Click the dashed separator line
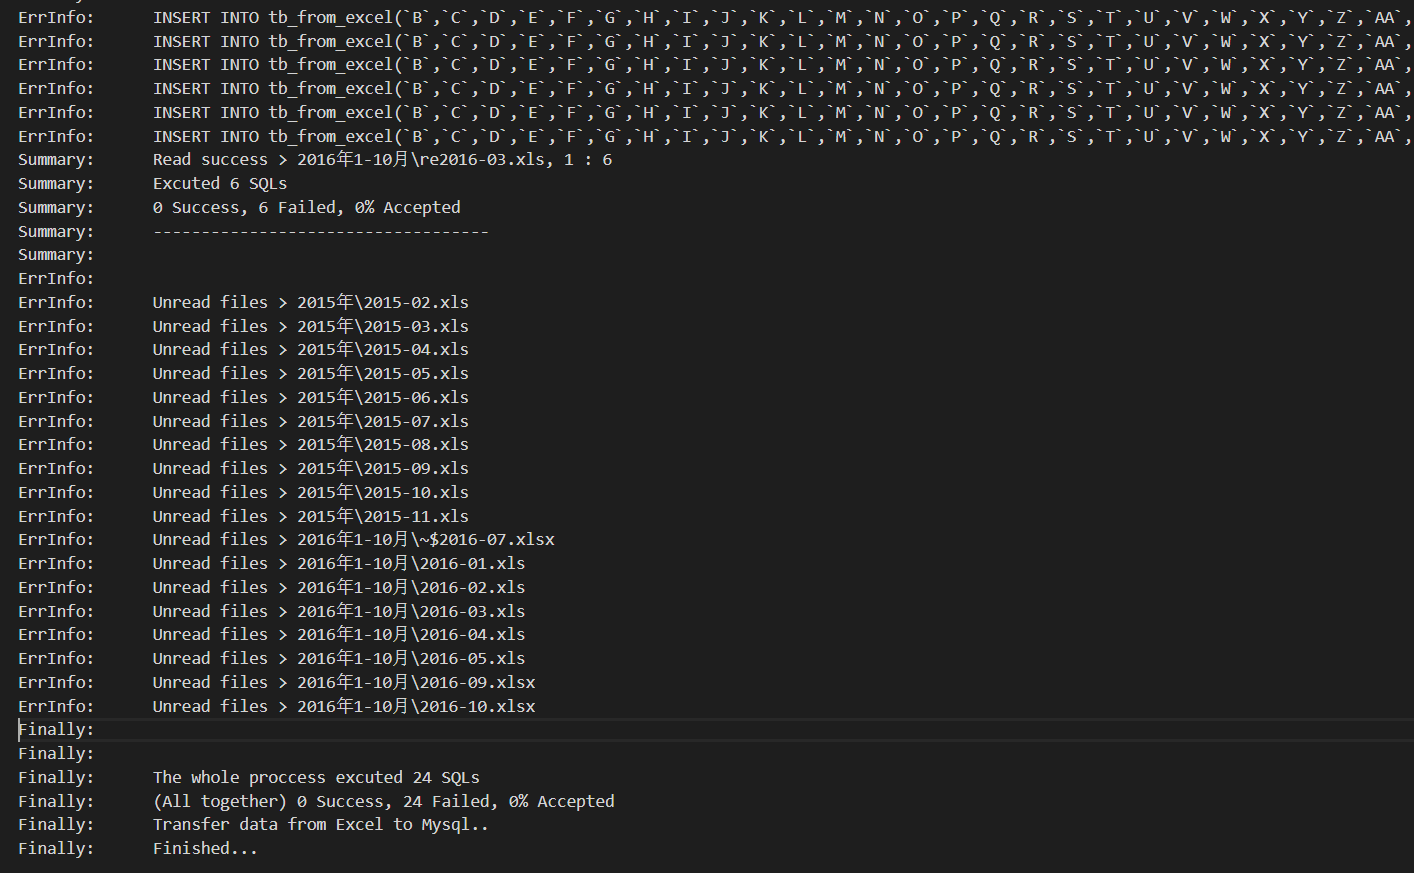 (x=321, y=232)
